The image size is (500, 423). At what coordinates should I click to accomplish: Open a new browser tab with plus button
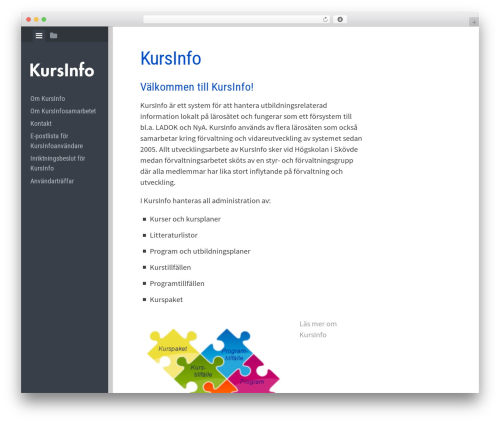click(x=474, y=22)
